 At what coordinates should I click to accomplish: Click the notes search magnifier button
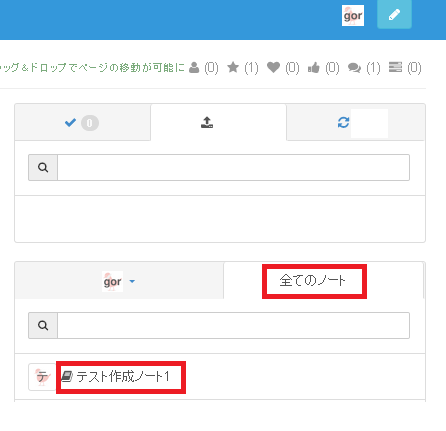(43, 325)
